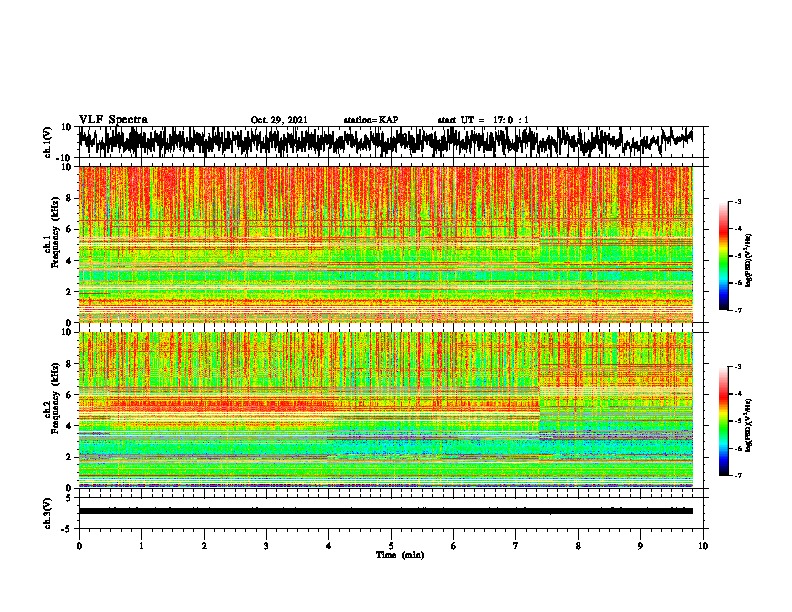Viewport: 792px width, 612px height.
Task: Click the ch.3 voltage trace black band
Action: point(386,511)
